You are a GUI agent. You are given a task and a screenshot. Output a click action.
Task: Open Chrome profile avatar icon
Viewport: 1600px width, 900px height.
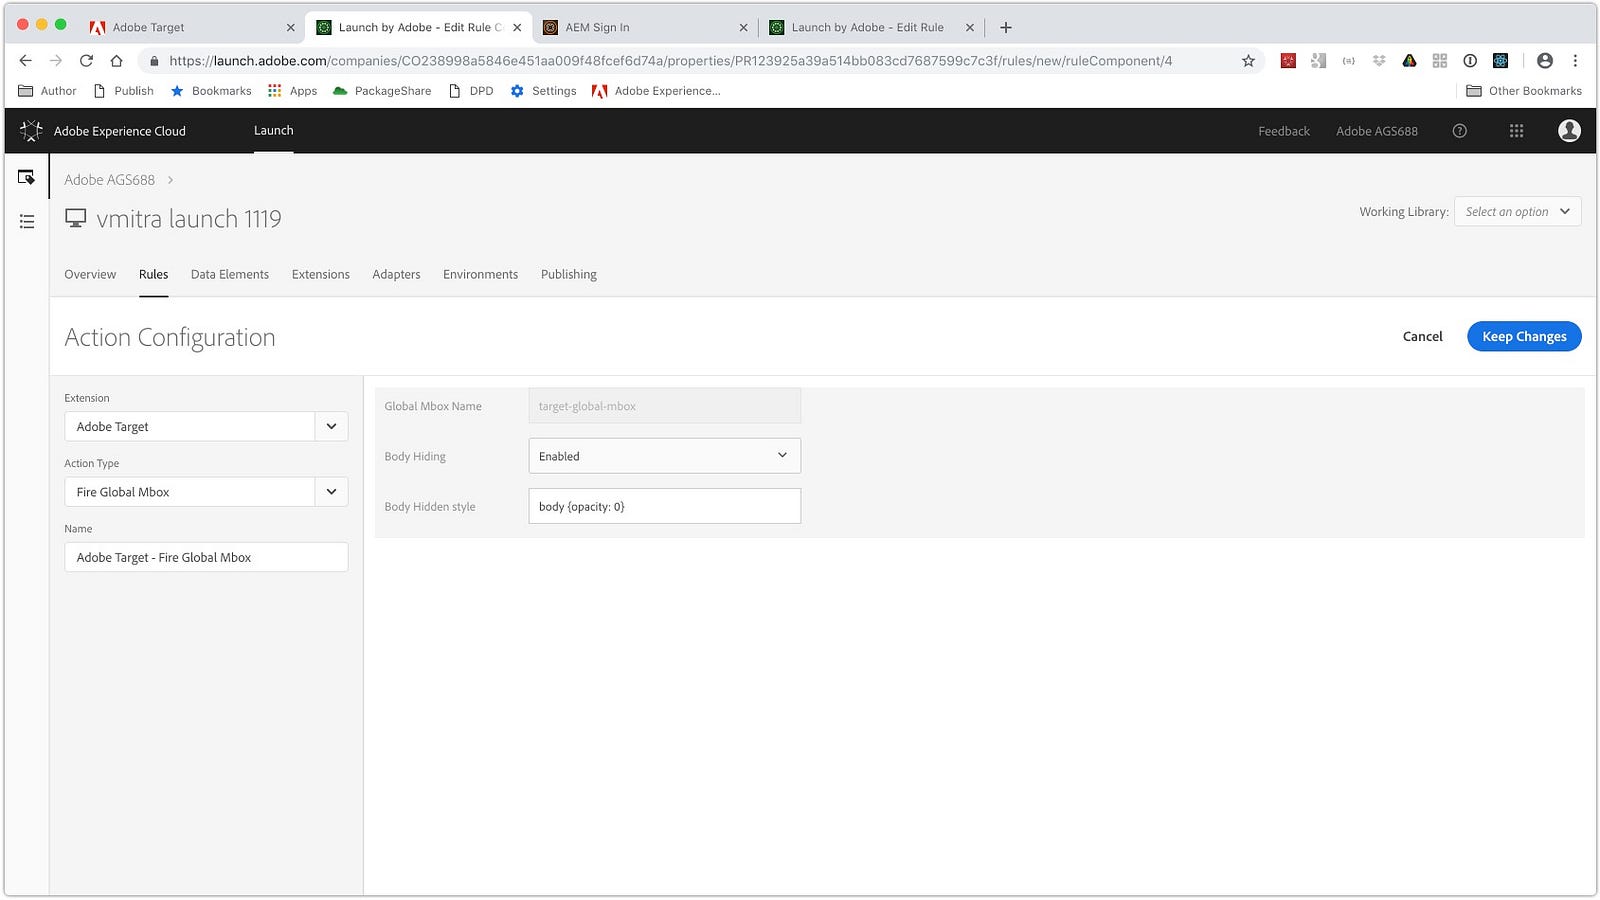(1545, 61)
